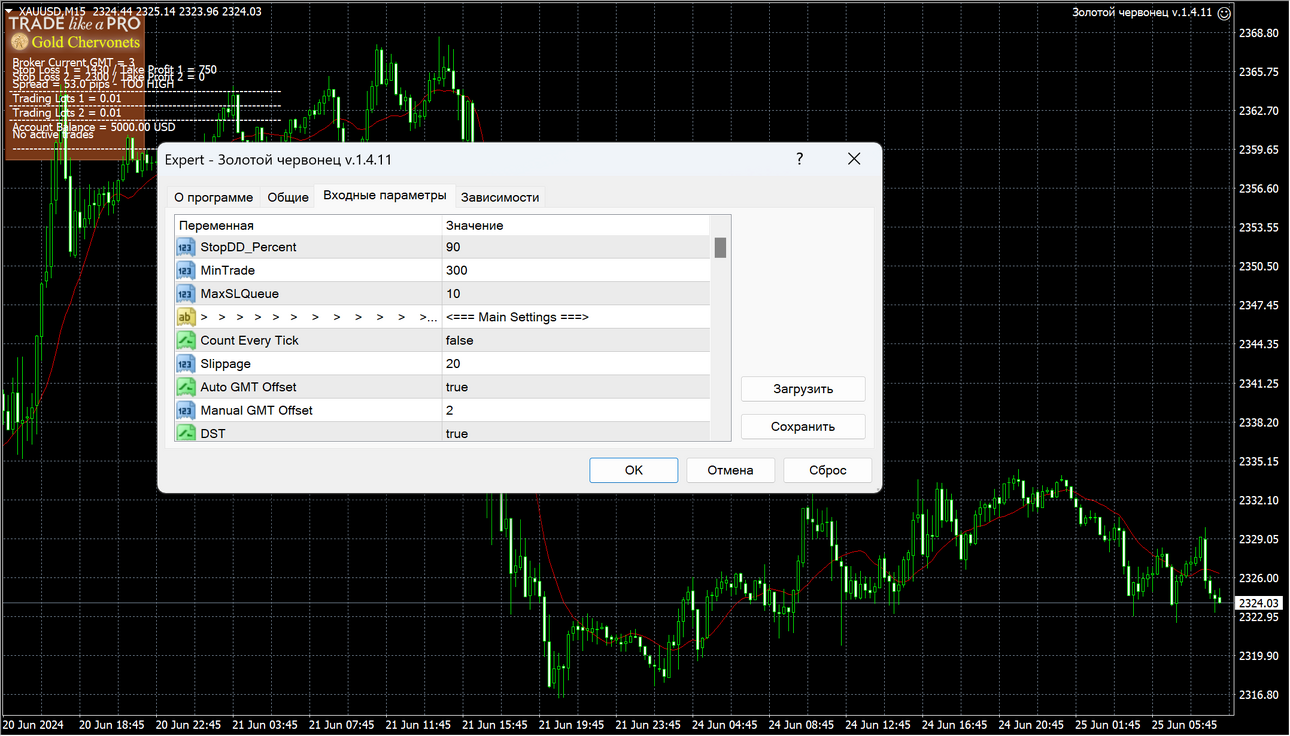Image resolution: width=1290 pixels, height=736 pixels.
Task: Click the MinTrade integer type icon
Action: 185,270
